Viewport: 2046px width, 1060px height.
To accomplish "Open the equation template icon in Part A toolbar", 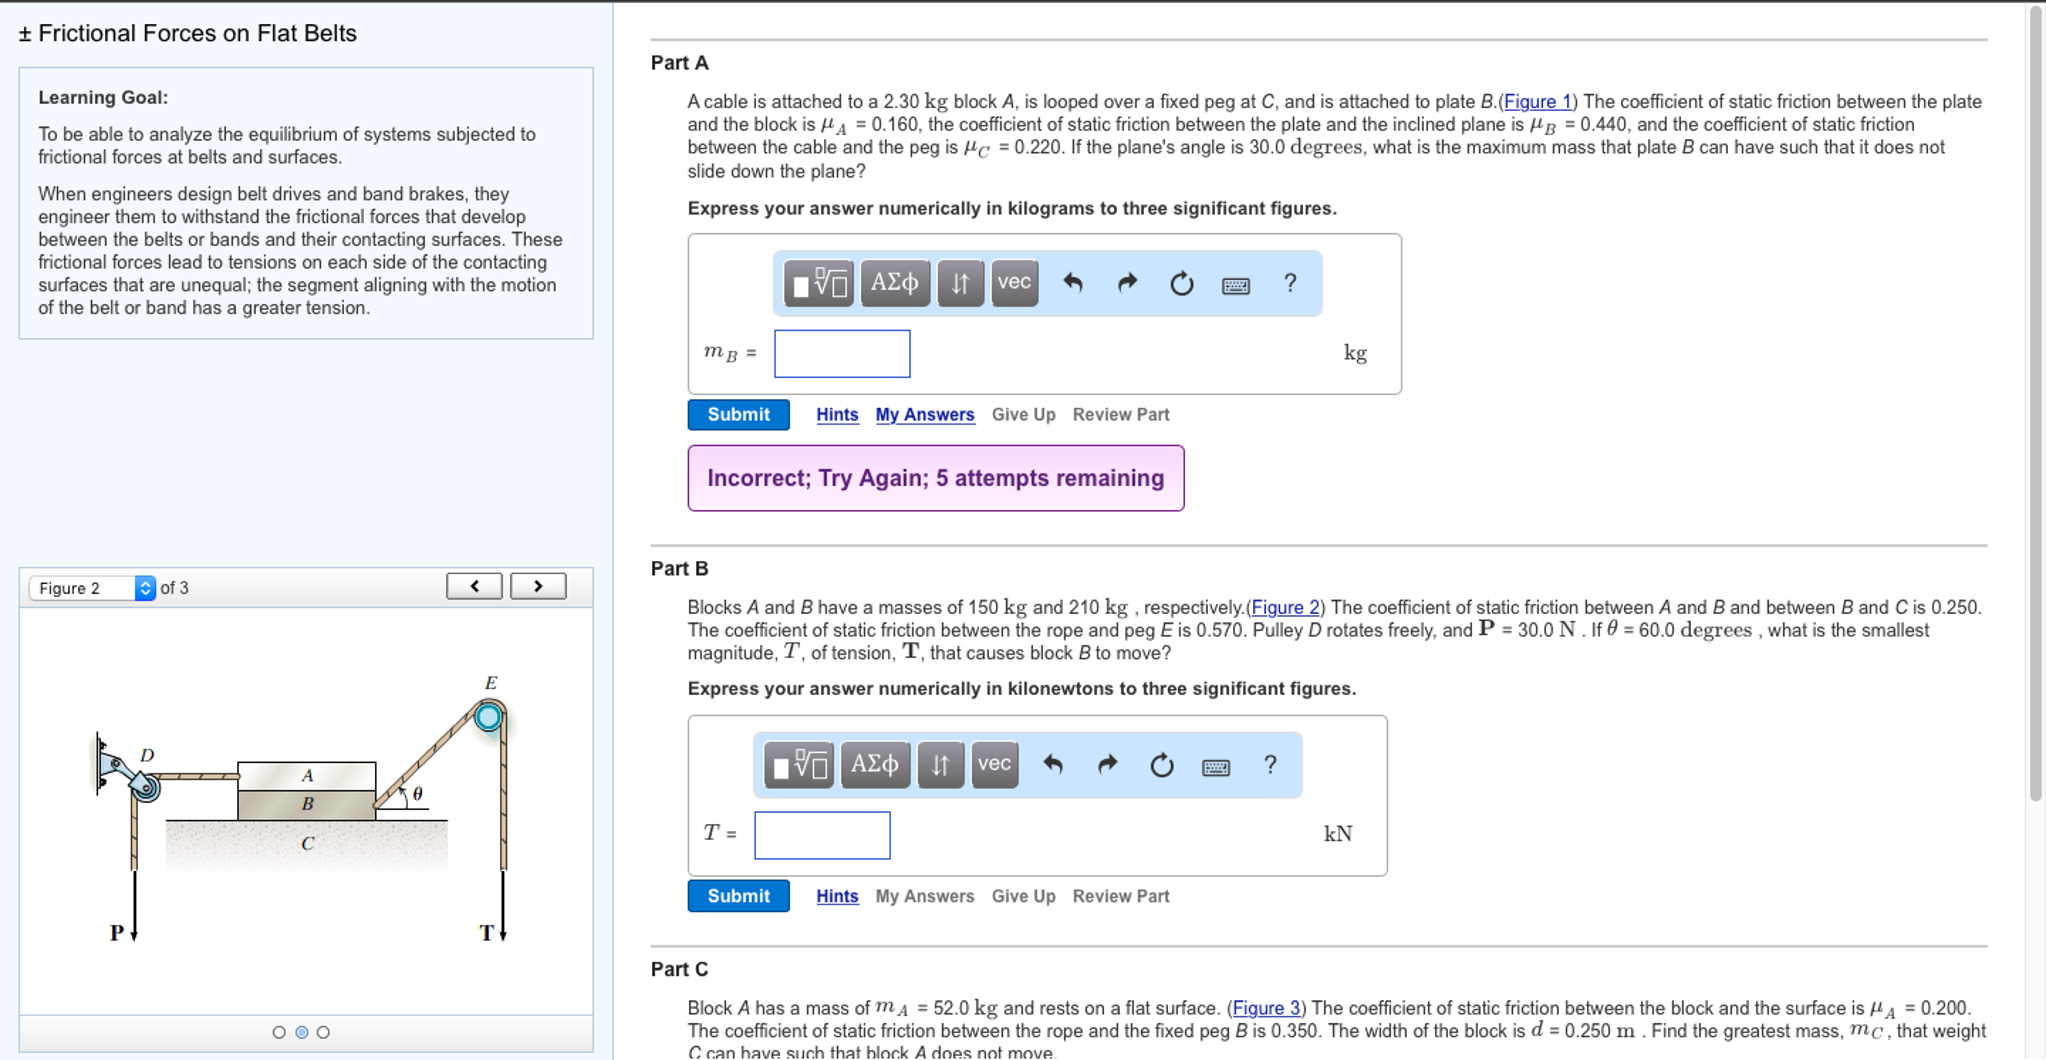I will pyautogui.click(x=818, y=284).
